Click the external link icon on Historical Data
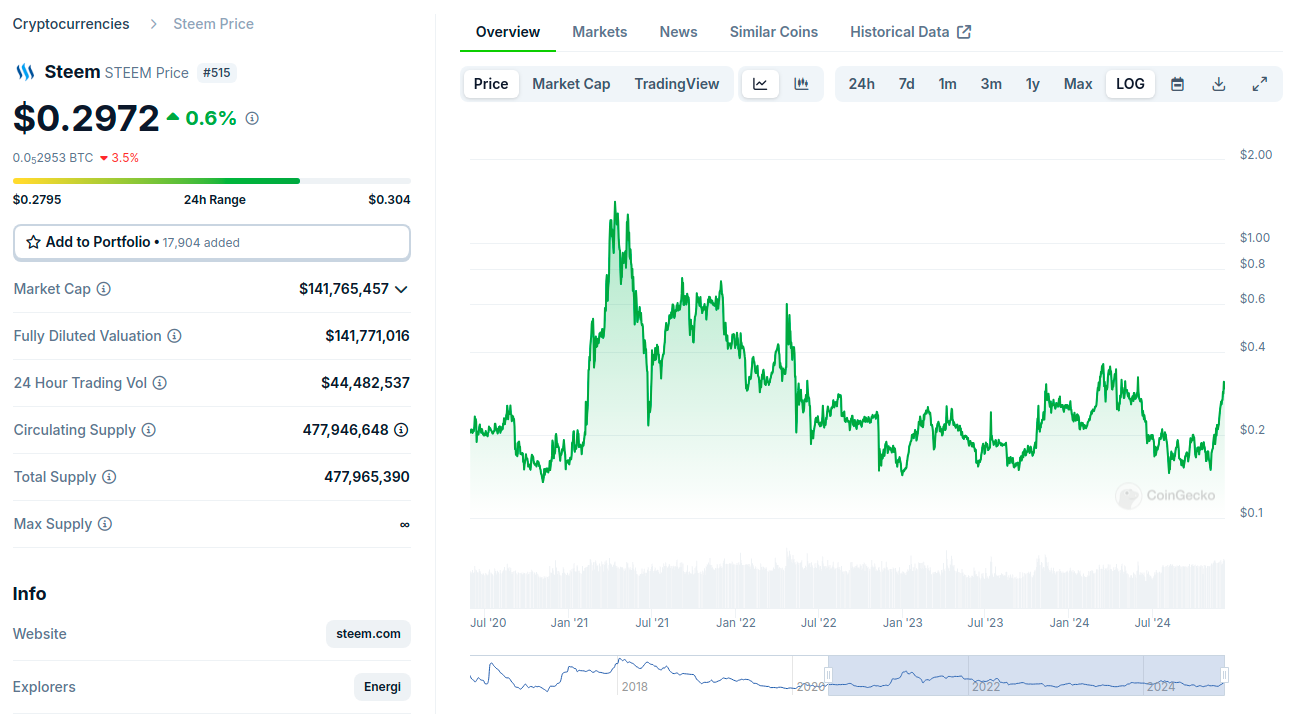Screen dimensions: 1302x714 click(964, 32)
